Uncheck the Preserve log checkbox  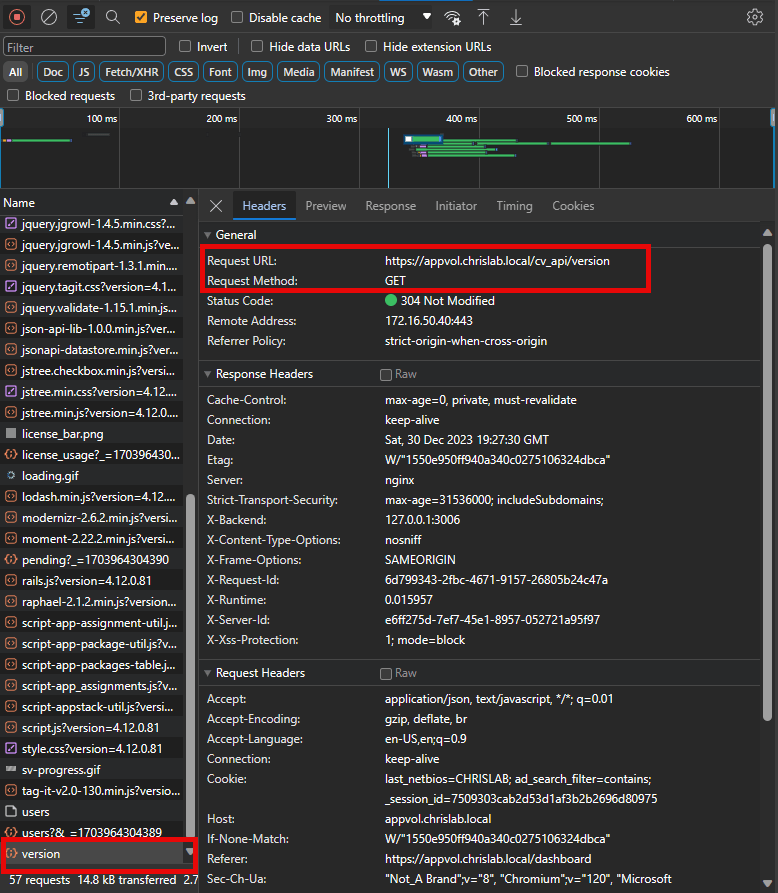[x=141, y=18]
